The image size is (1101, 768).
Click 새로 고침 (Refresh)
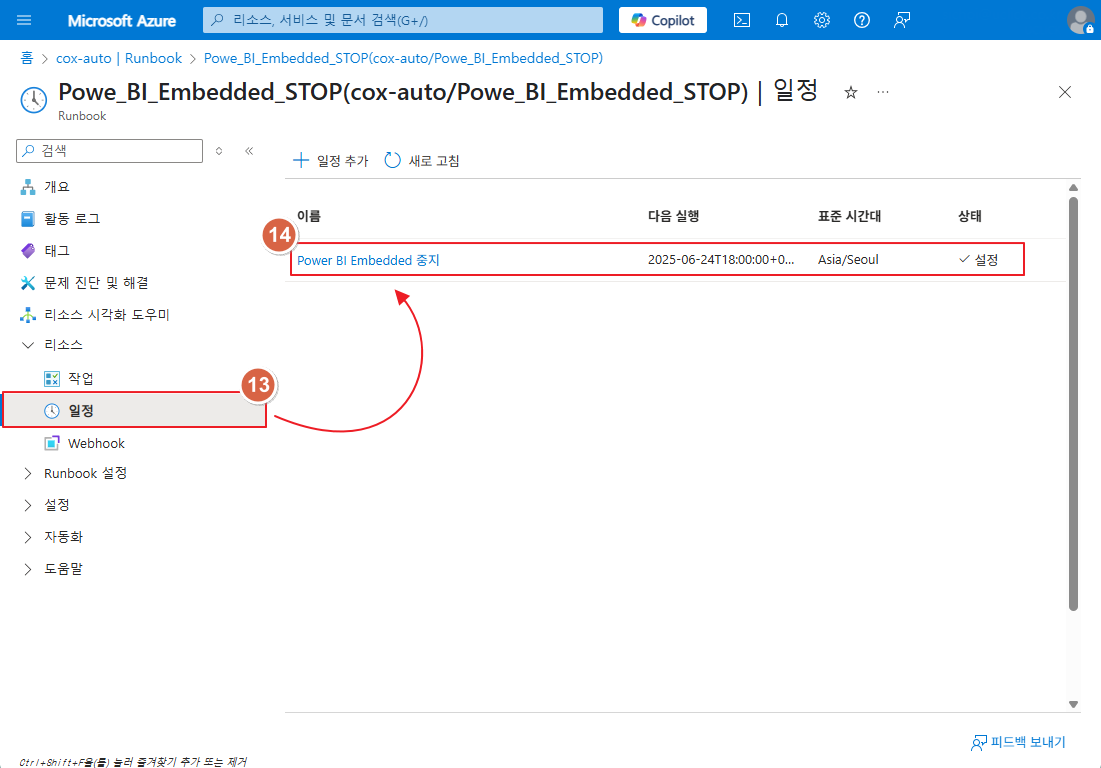click(x=422, y=161)
